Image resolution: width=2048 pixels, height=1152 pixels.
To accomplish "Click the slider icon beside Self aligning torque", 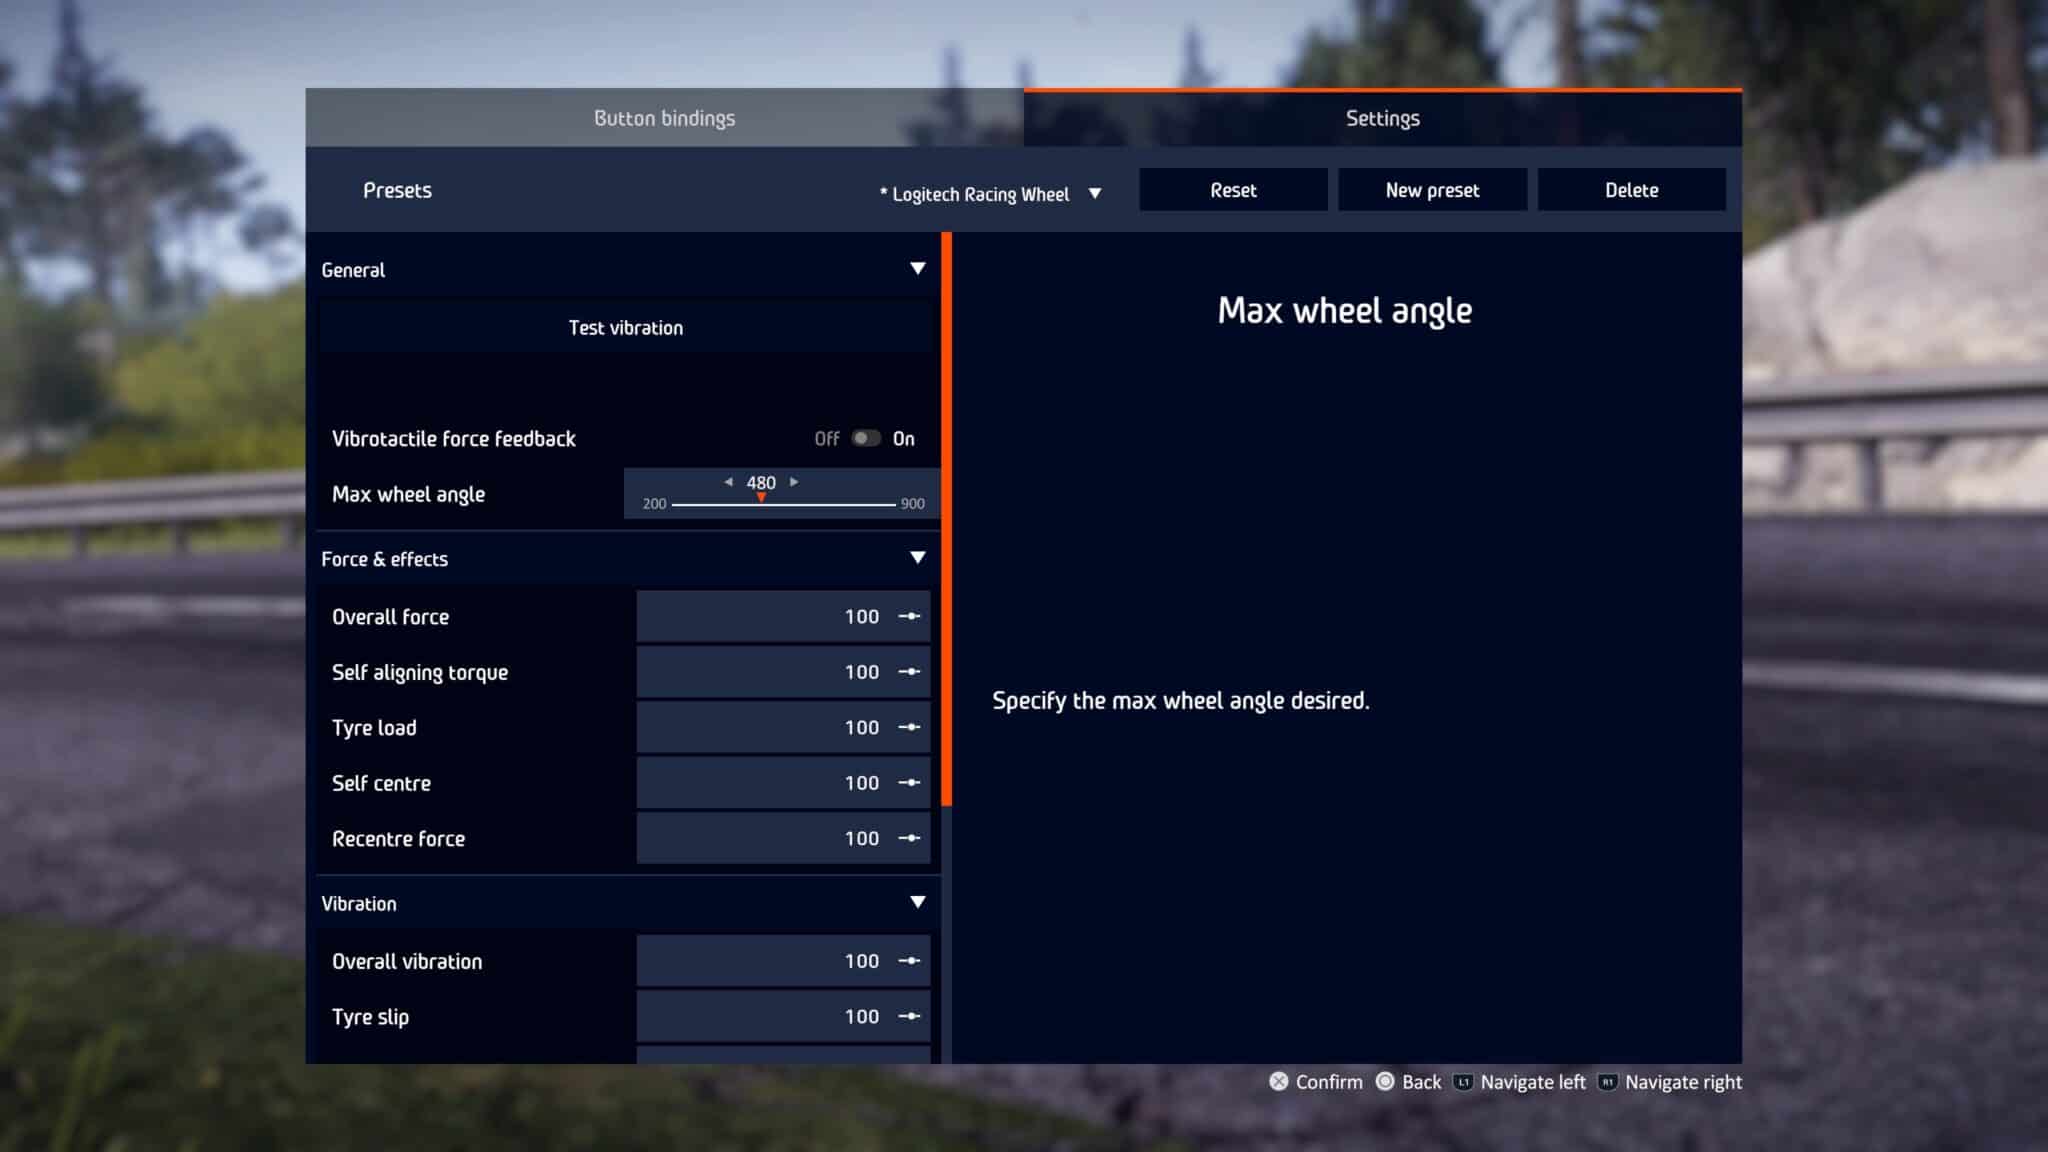I will pyautogui.click(x=909, y=672).
